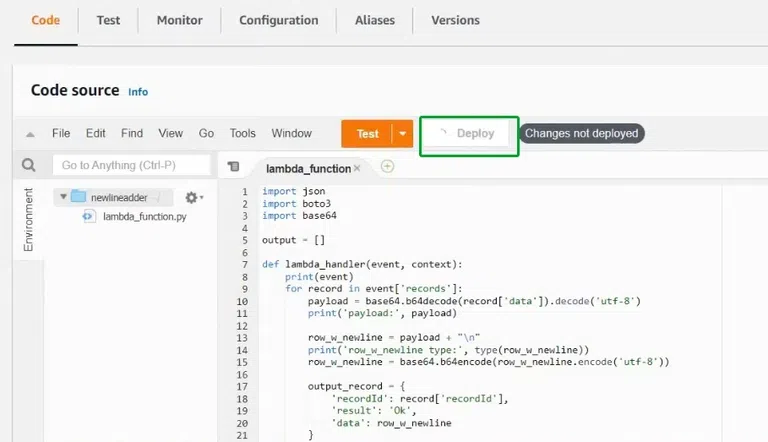Click the orange Test button
Viewport: 768px width, 442px height.
pos(367,133)
